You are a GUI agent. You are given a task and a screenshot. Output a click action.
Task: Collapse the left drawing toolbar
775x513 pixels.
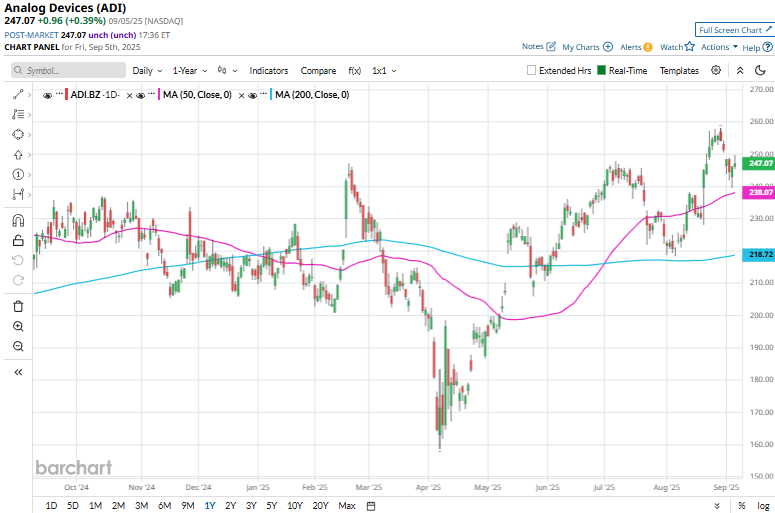click(18, 372)
